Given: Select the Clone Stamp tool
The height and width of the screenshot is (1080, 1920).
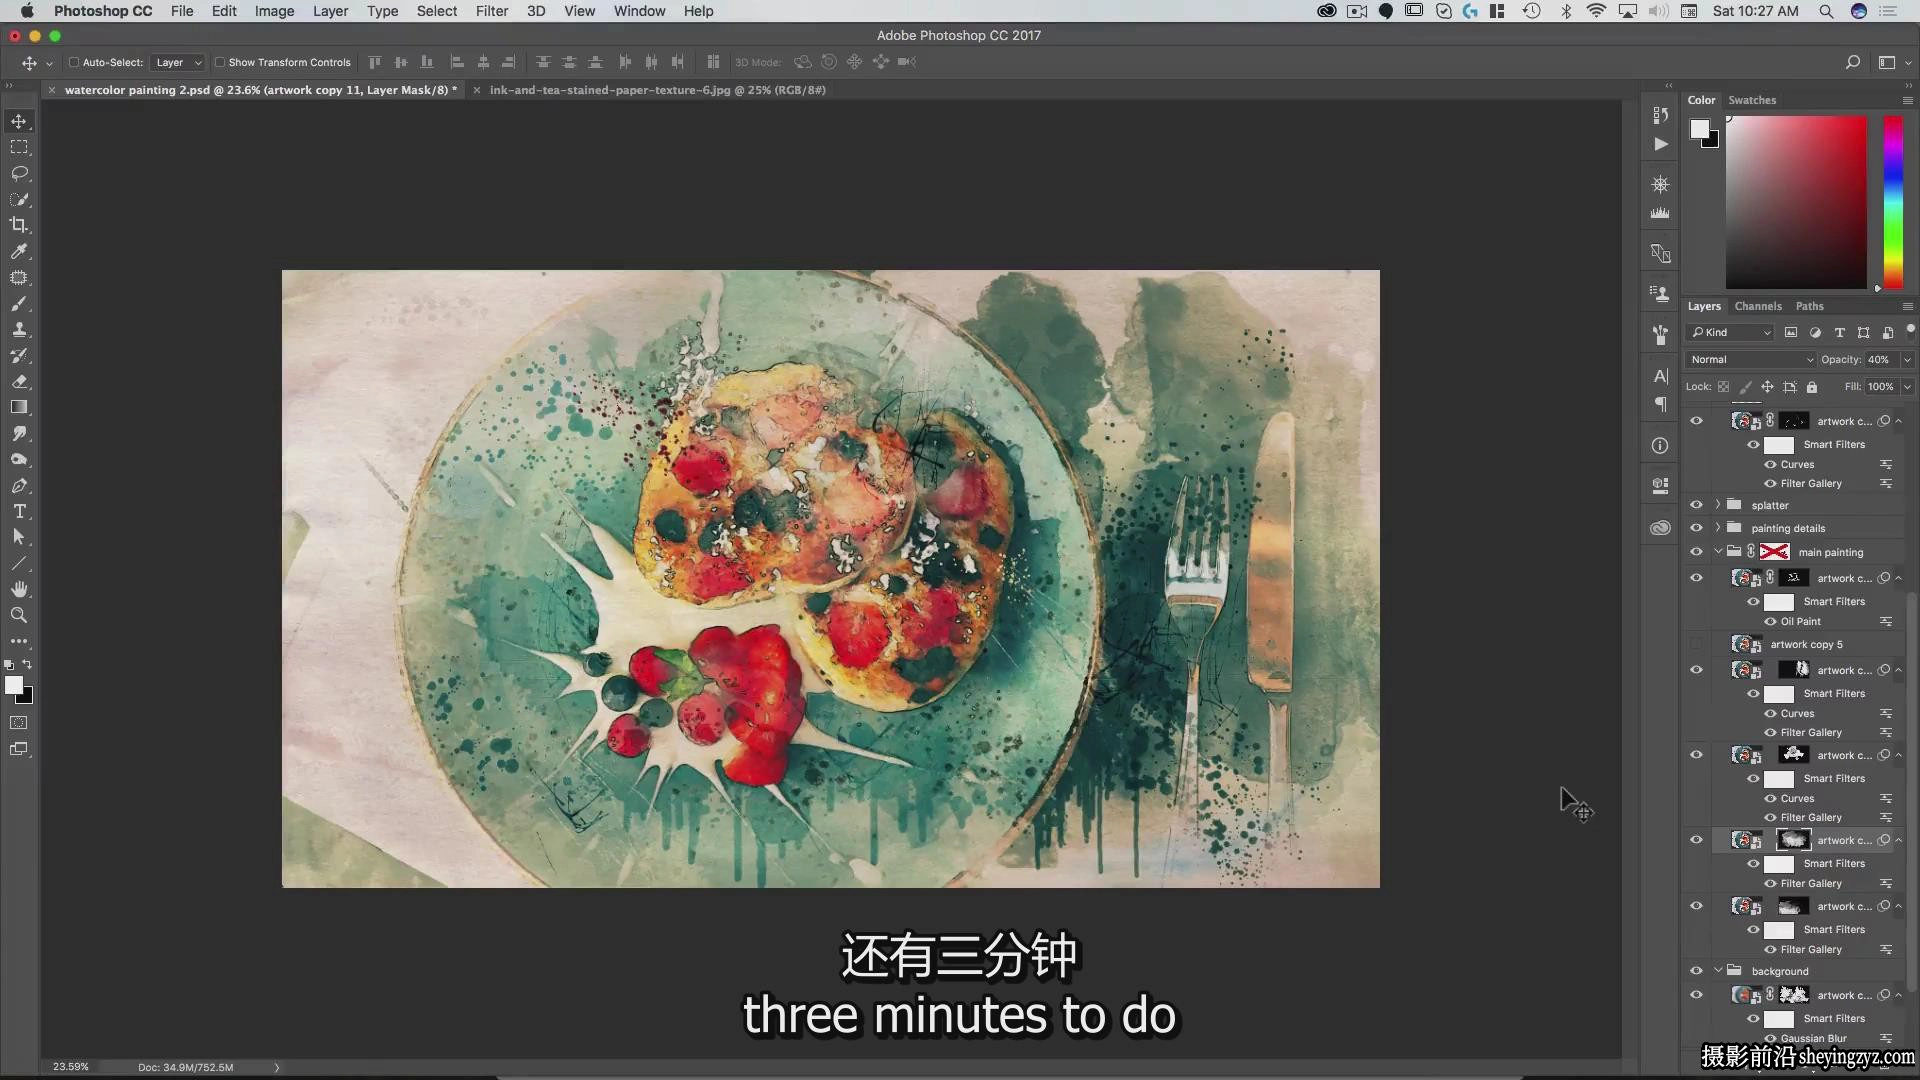Looking at the screenshot, I should [19, 329].
